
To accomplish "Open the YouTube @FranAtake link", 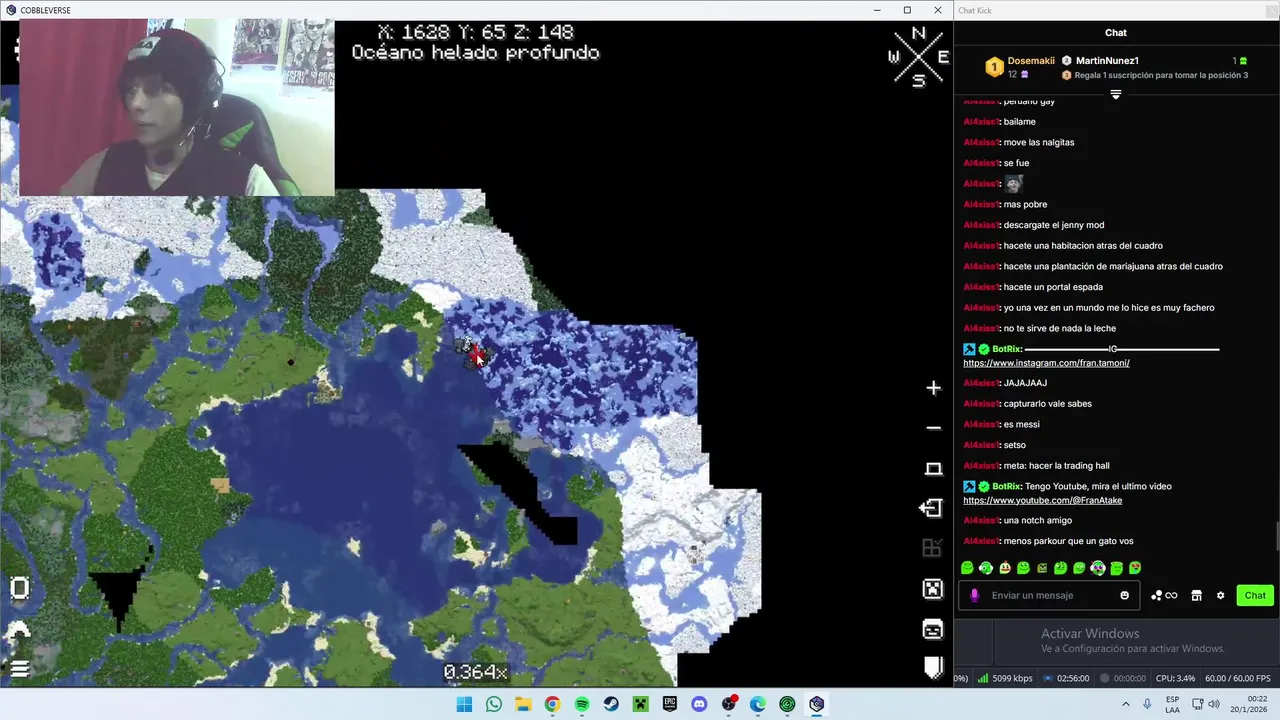I will 1042,500.
